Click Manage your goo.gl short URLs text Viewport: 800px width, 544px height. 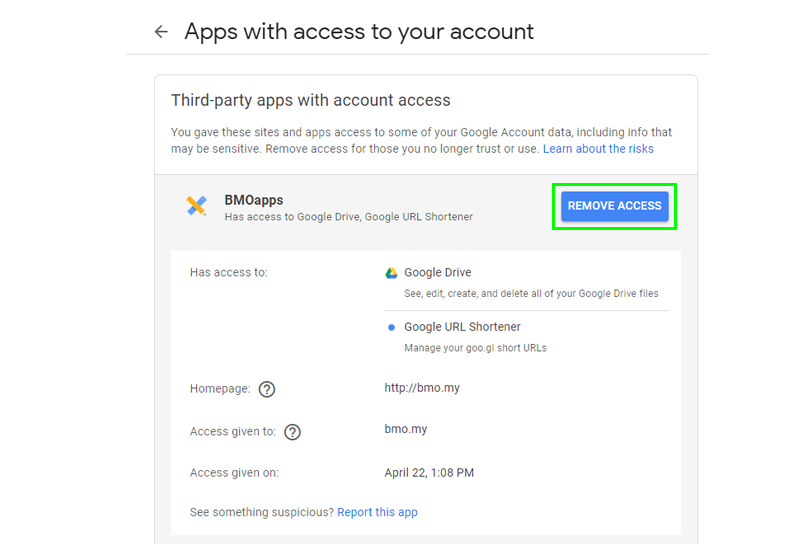tap(476, 348)
